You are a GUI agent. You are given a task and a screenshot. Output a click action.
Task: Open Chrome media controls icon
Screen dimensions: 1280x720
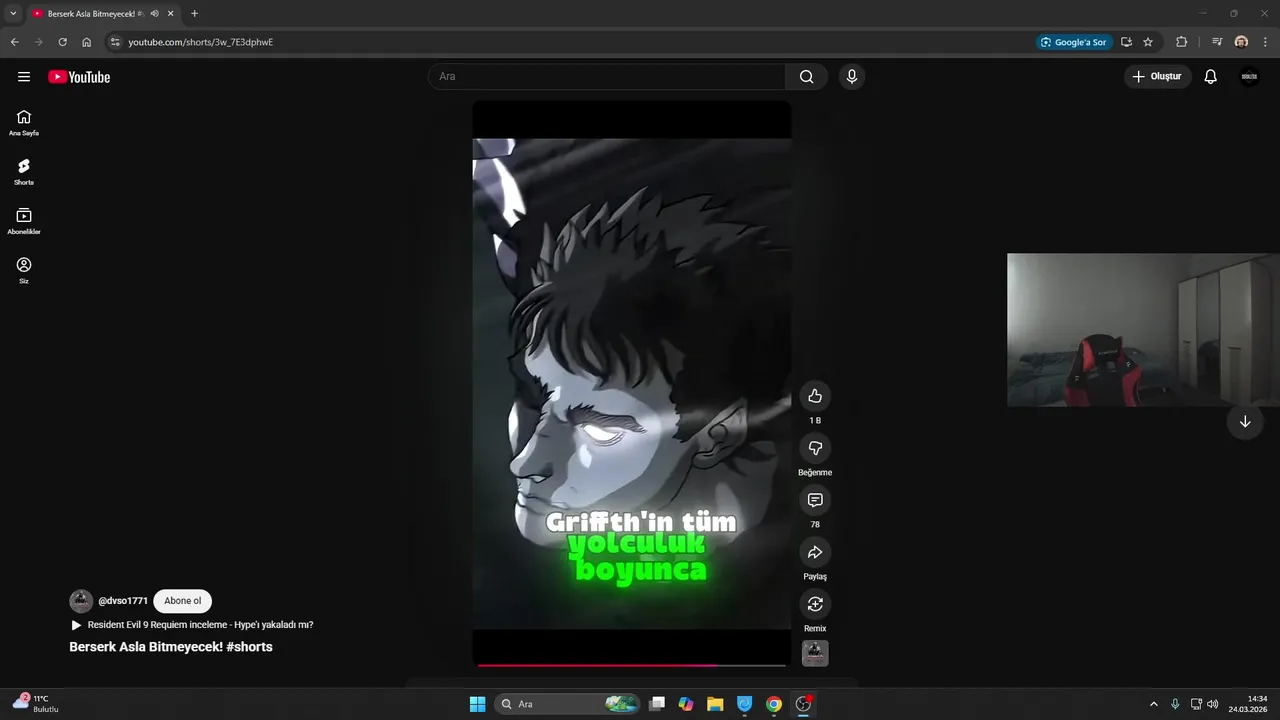pyautogui.click(x=1217, y=42)
